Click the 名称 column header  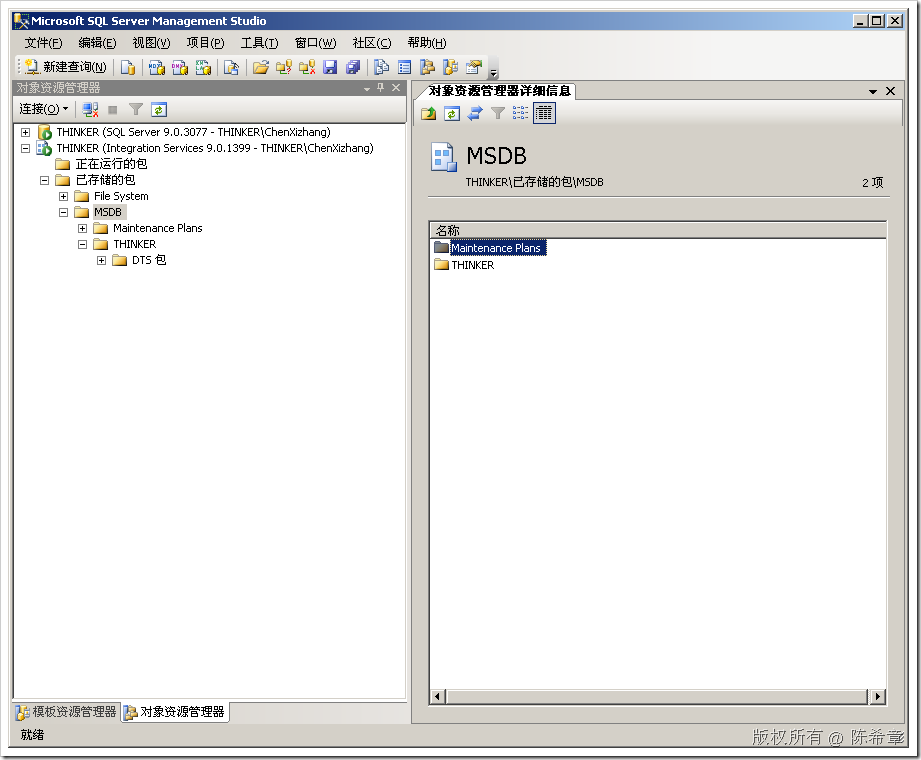[x=657, y=230]
